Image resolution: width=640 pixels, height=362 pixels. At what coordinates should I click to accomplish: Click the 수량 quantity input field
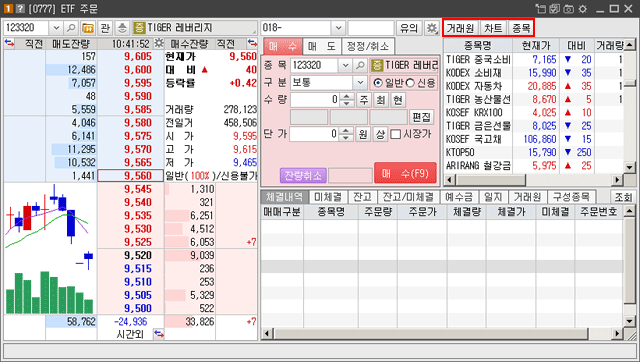coord(315,99)
